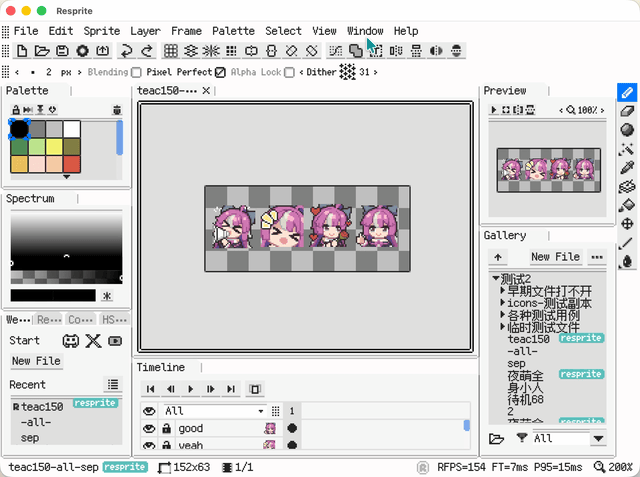Image resolution: width=640 pixels, height=477 pixels.
Task: Collapse the 测试2 gallery folder
Action: (x=496, y=278)
